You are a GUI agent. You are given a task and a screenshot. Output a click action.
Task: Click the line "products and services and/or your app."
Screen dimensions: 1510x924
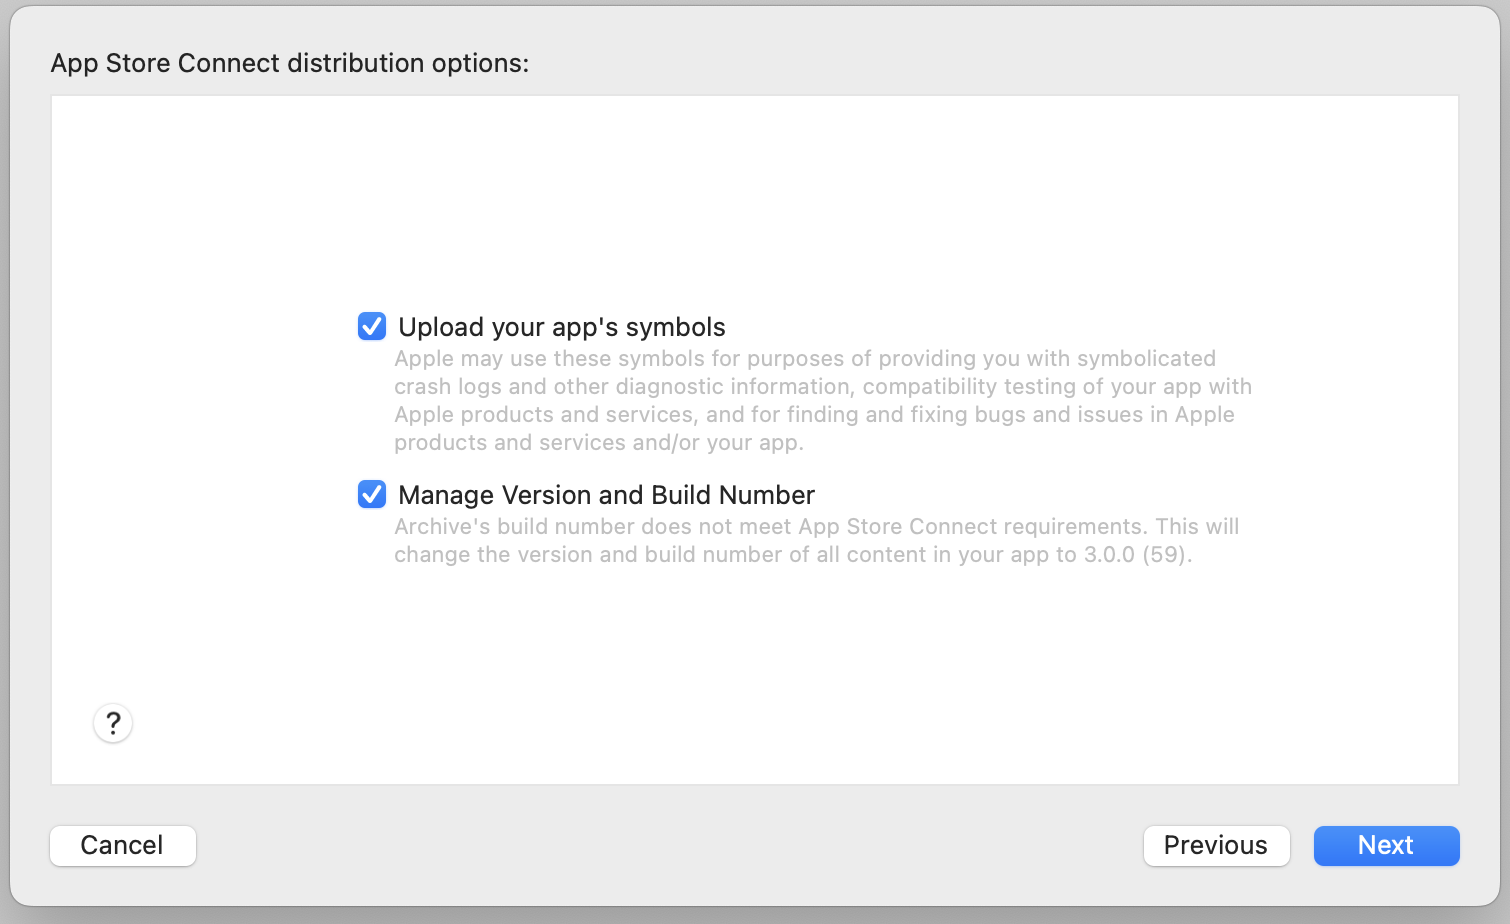pyautogui.click(x=599, y=442)
